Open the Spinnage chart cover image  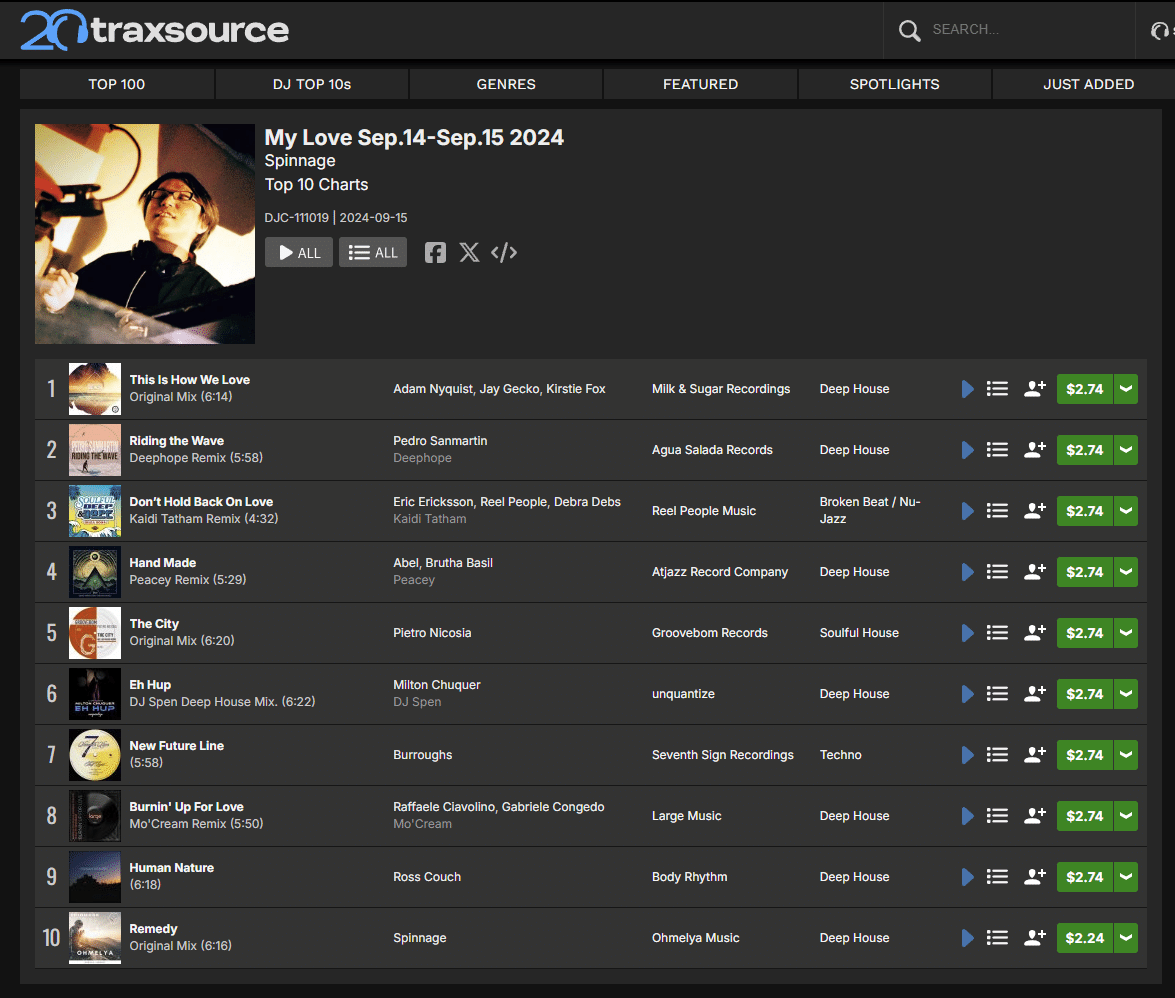coord(145,234)
